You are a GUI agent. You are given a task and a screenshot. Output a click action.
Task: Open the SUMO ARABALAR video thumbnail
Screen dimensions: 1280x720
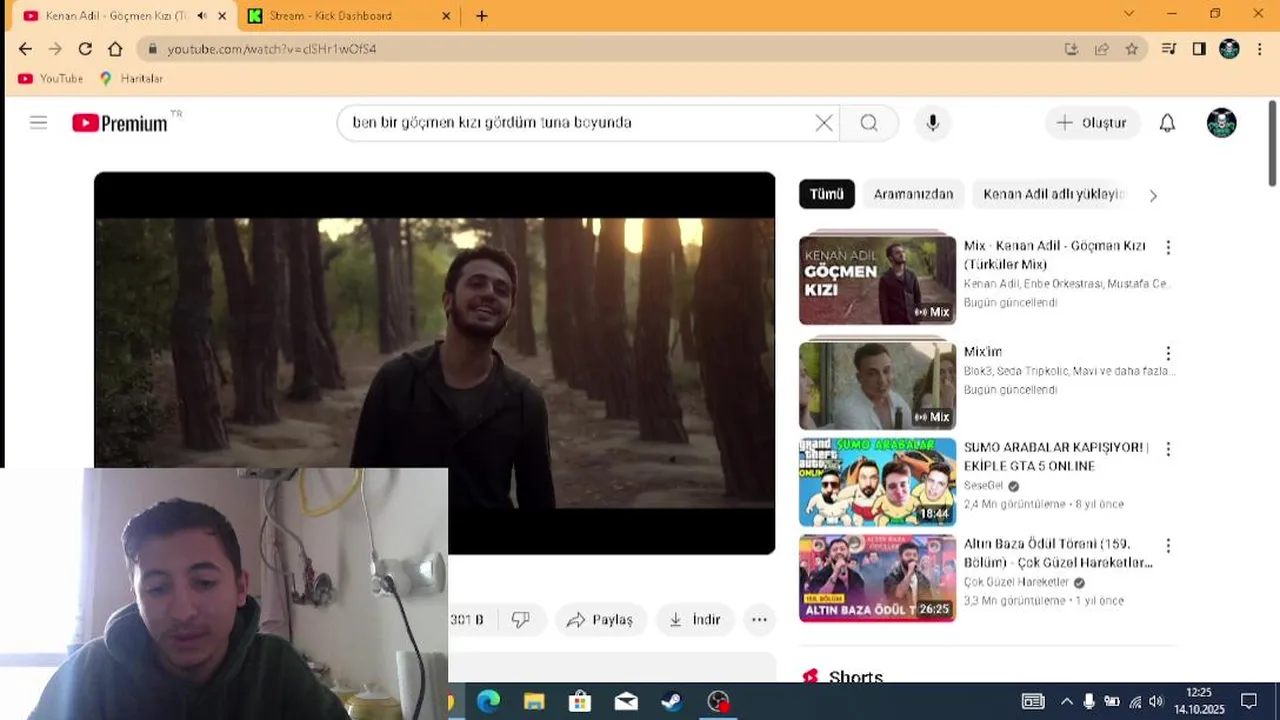[877, 482]
